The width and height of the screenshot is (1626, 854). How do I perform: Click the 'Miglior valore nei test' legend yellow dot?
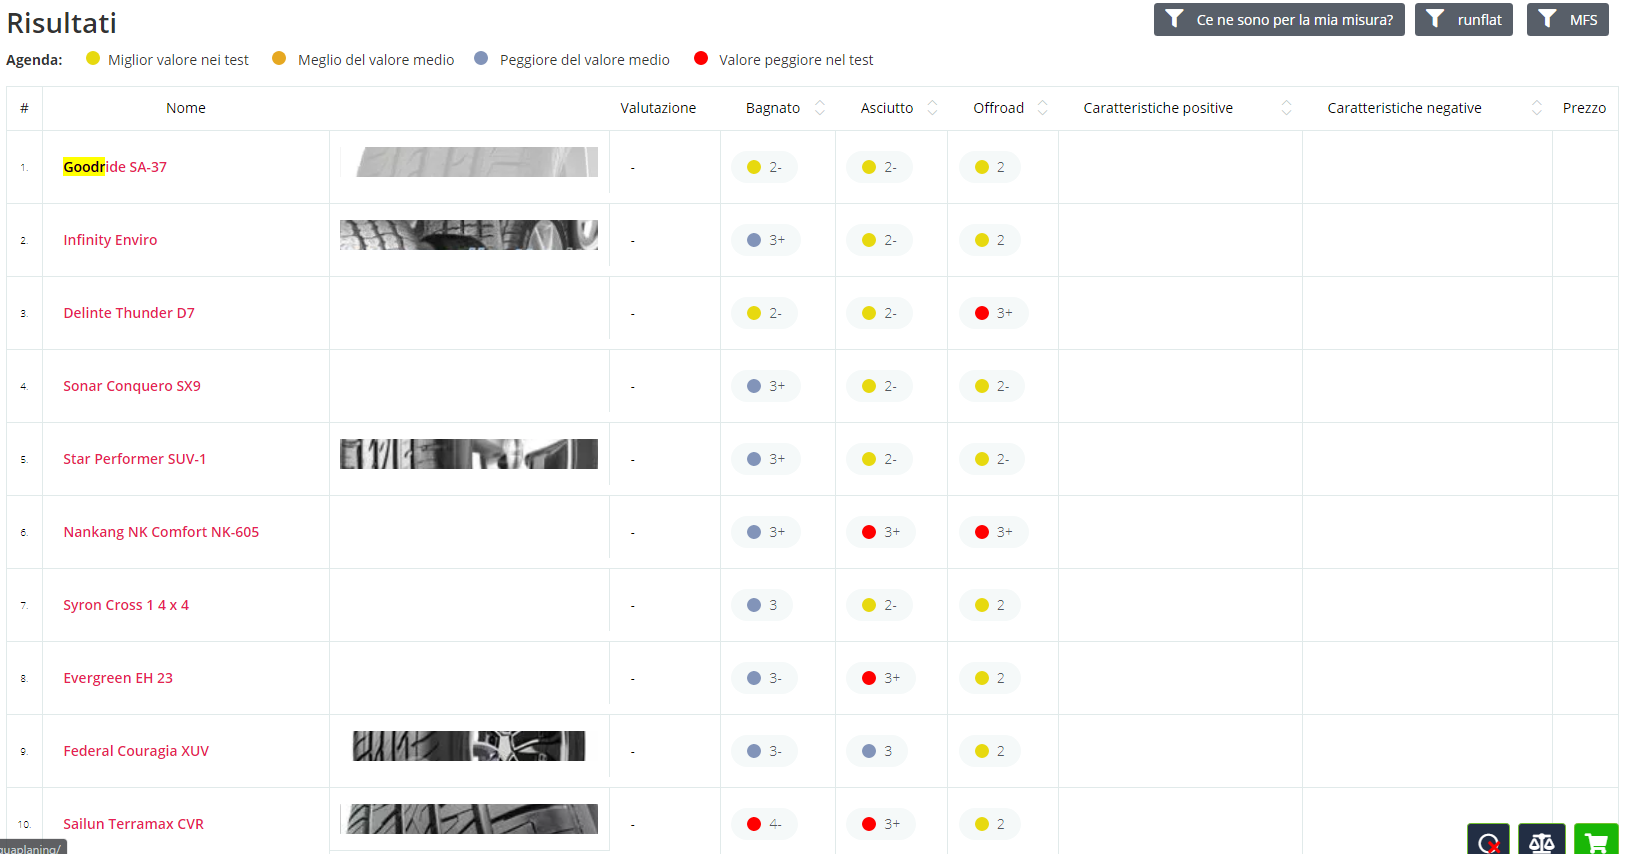tap(93, 58)
